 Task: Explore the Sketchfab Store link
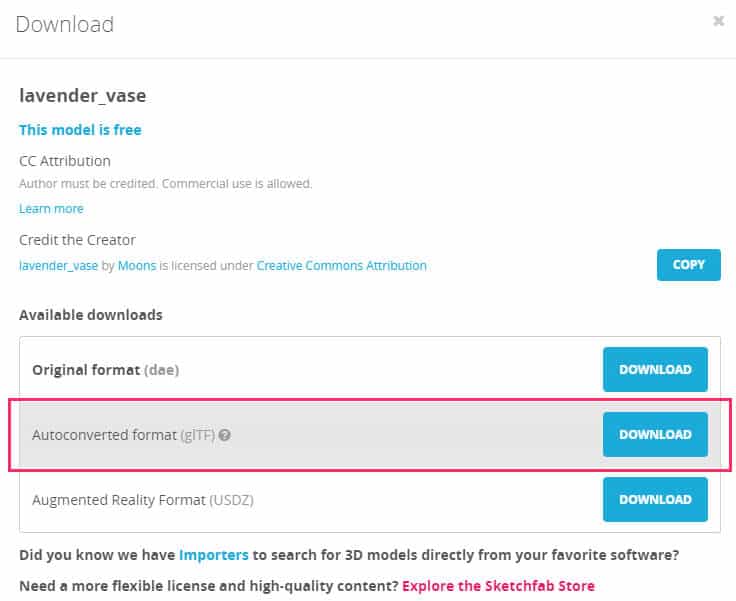click(x=498, y=585)
